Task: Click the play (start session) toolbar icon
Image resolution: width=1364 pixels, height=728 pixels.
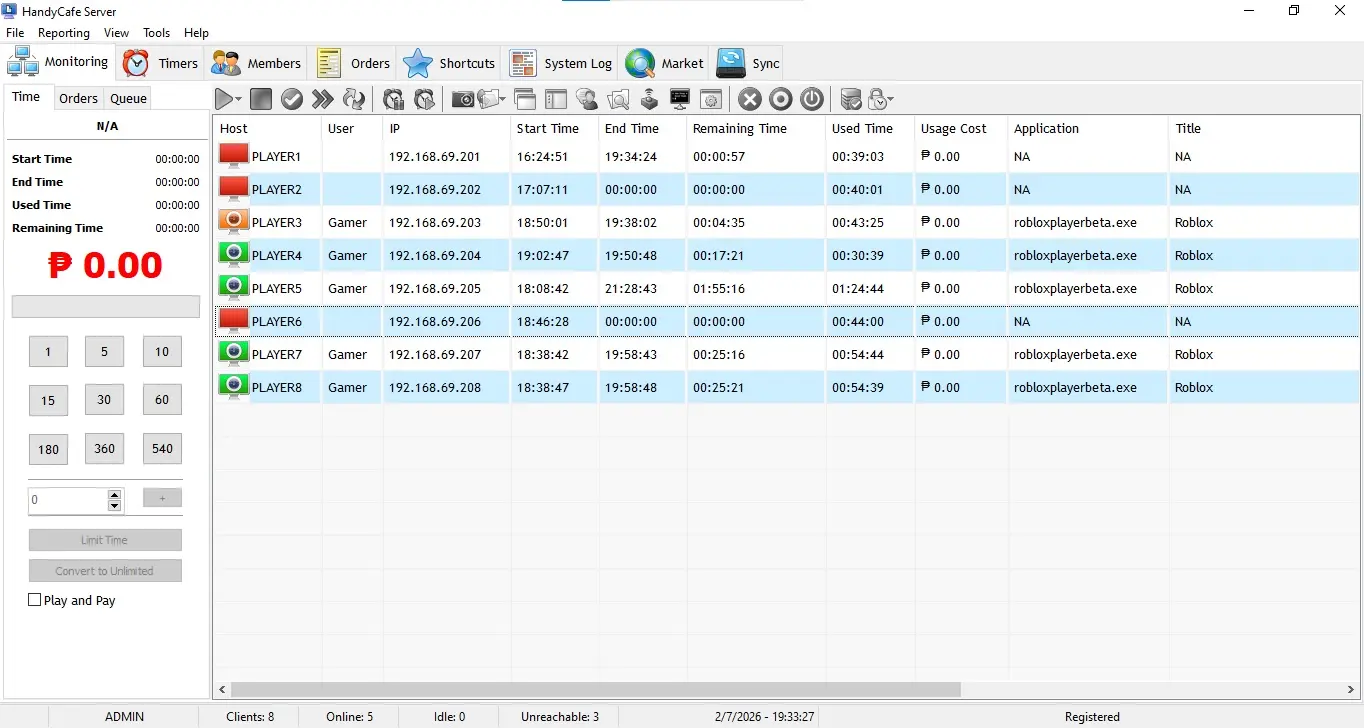Action: [224, 99]
